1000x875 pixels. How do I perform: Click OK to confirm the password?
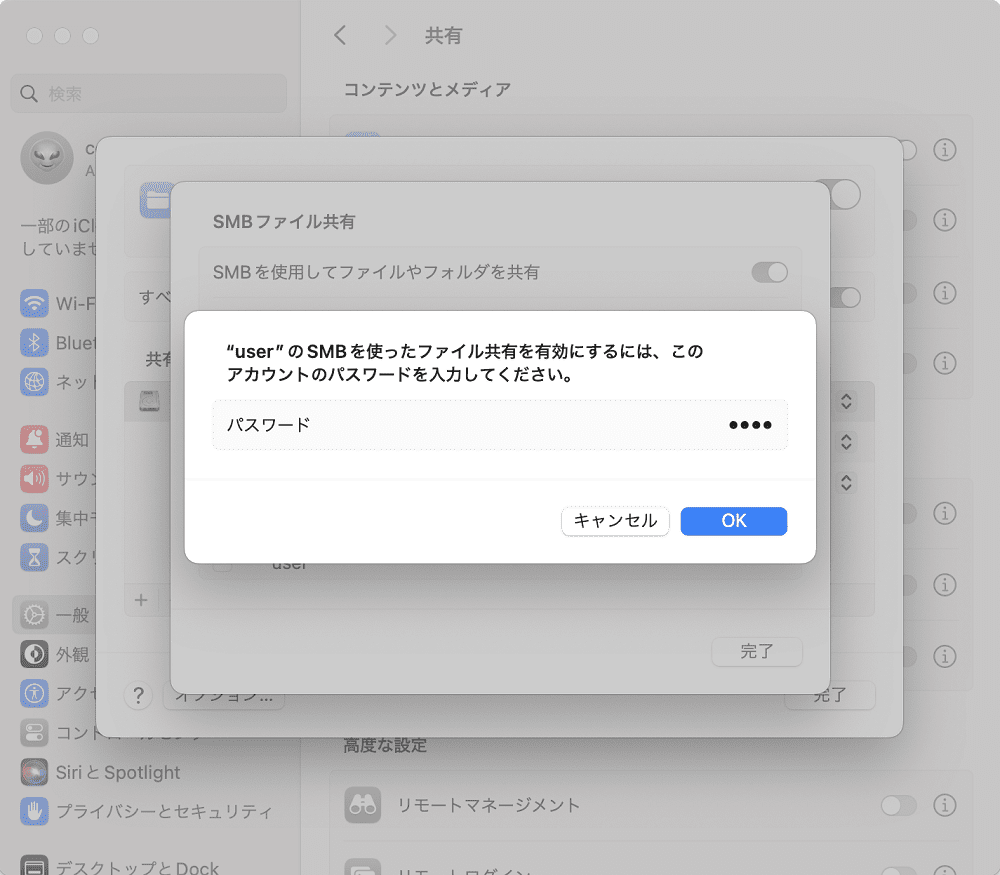(x=733, y=521)
